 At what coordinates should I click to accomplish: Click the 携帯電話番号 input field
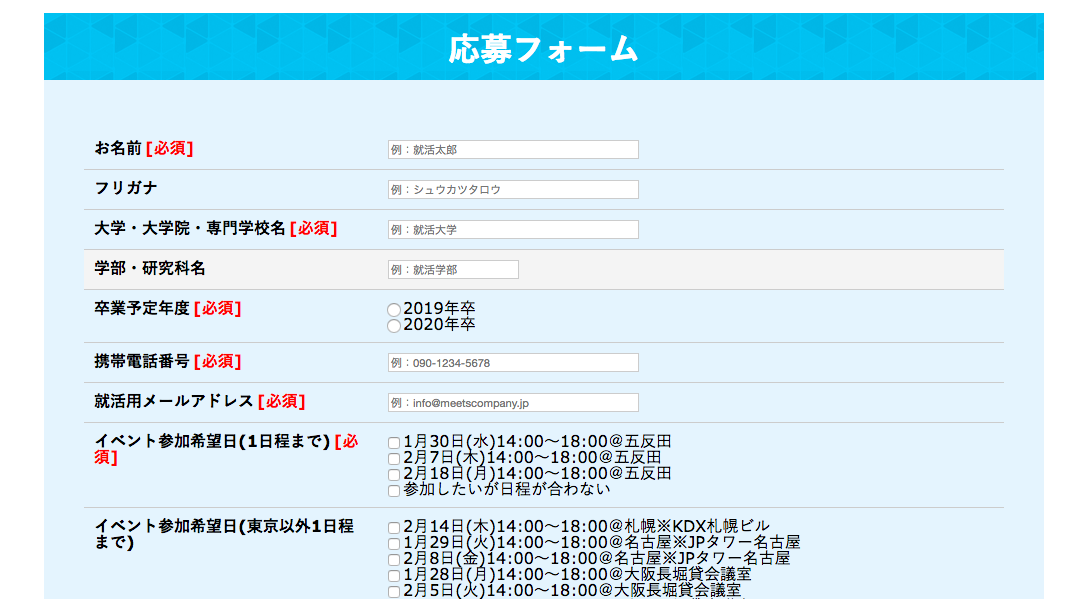513,363
